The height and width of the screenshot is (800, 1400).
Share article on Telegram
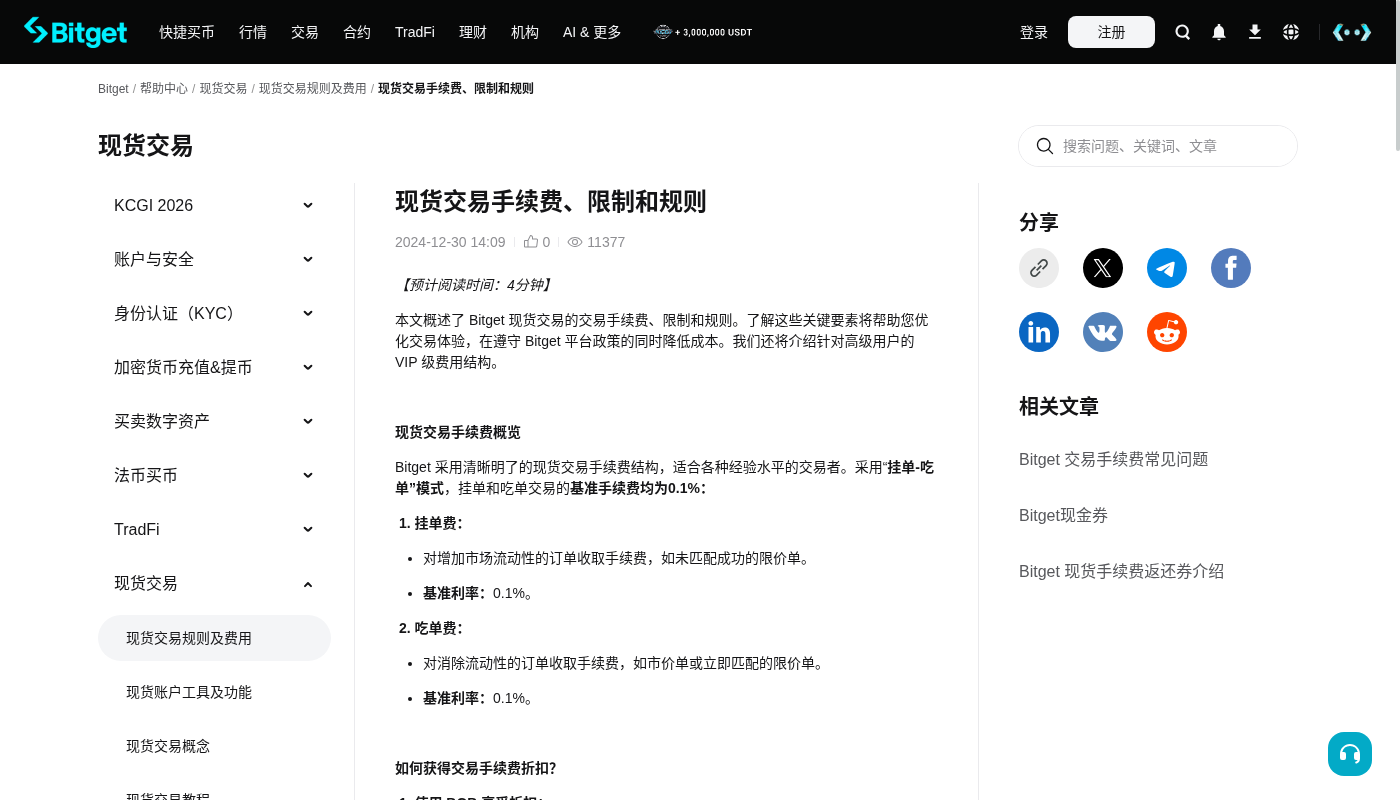coord(1167,268)
